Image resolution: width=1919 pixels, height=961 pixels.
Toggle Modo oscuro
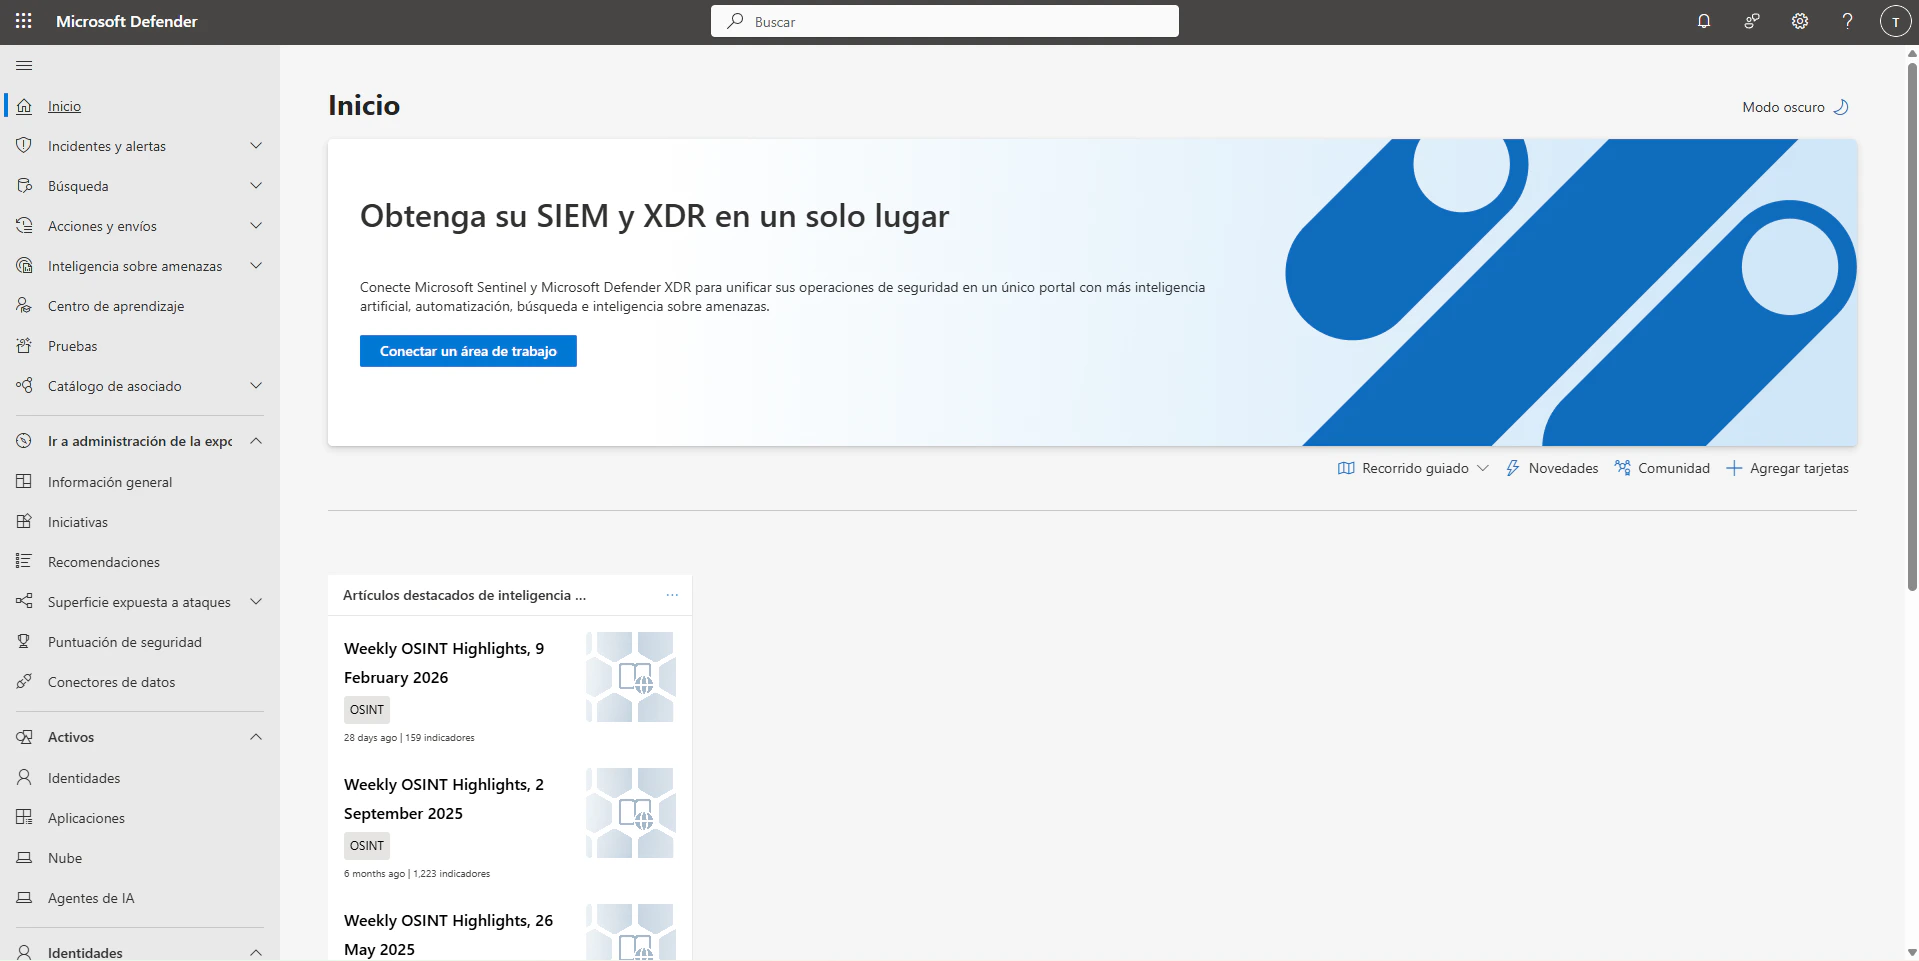pyautogui.click(x=1794, y=107)
